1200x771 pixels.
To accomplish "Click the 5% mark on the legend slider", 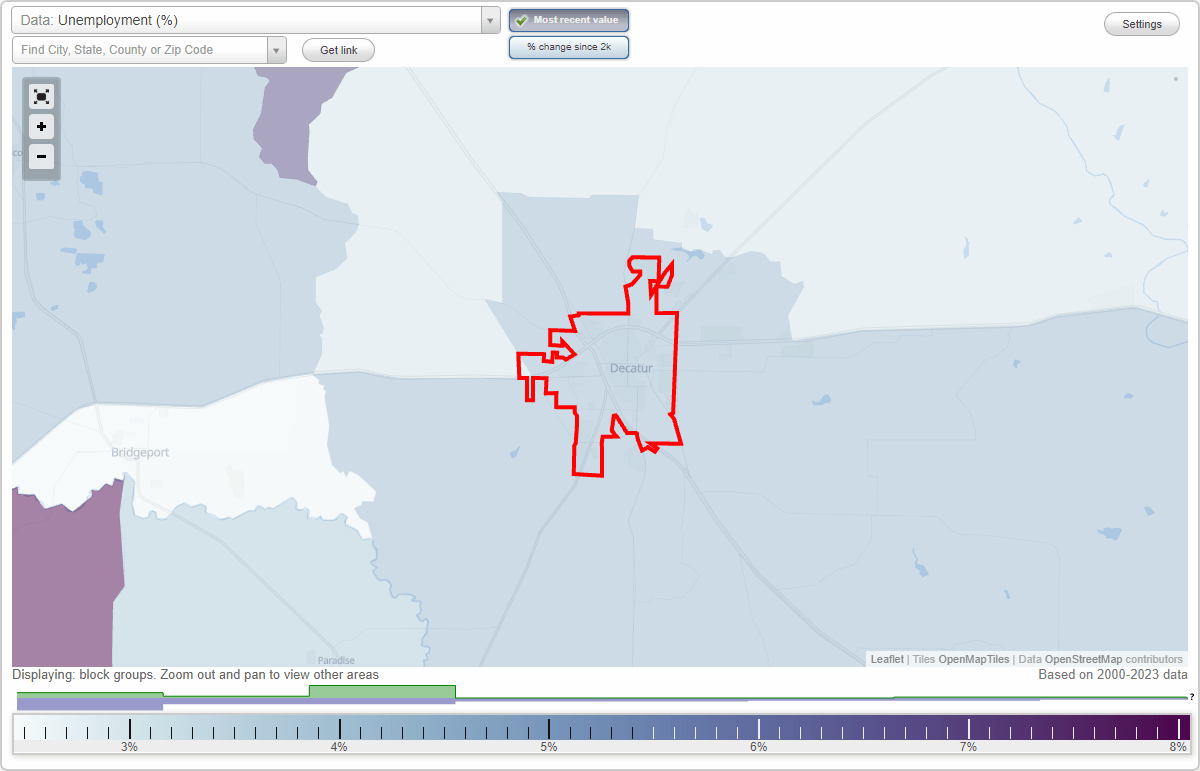I will pos(548,731).
